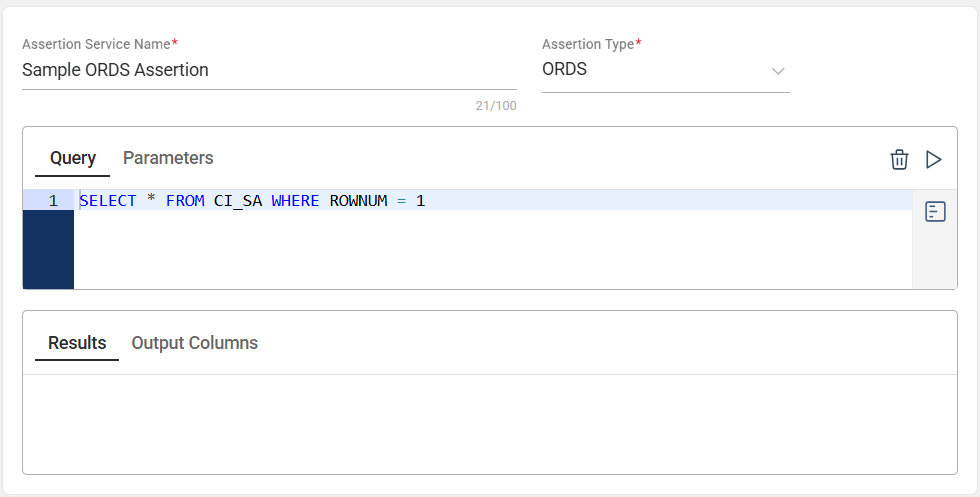The image size is (980, 497).
Task: Click ROWNUM in the SQL statement
Action: click(358, 201)
